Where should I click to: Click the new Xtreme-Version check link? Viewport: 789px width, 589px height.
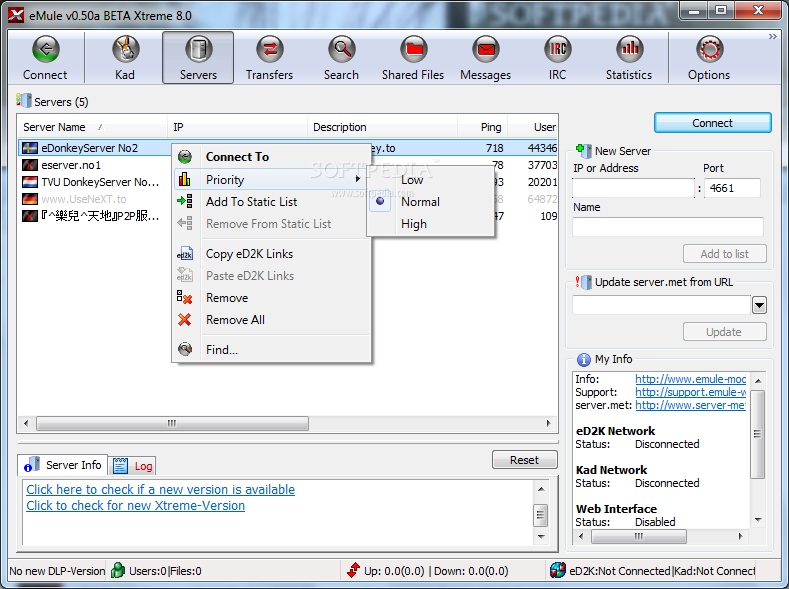tap(135, 506)
